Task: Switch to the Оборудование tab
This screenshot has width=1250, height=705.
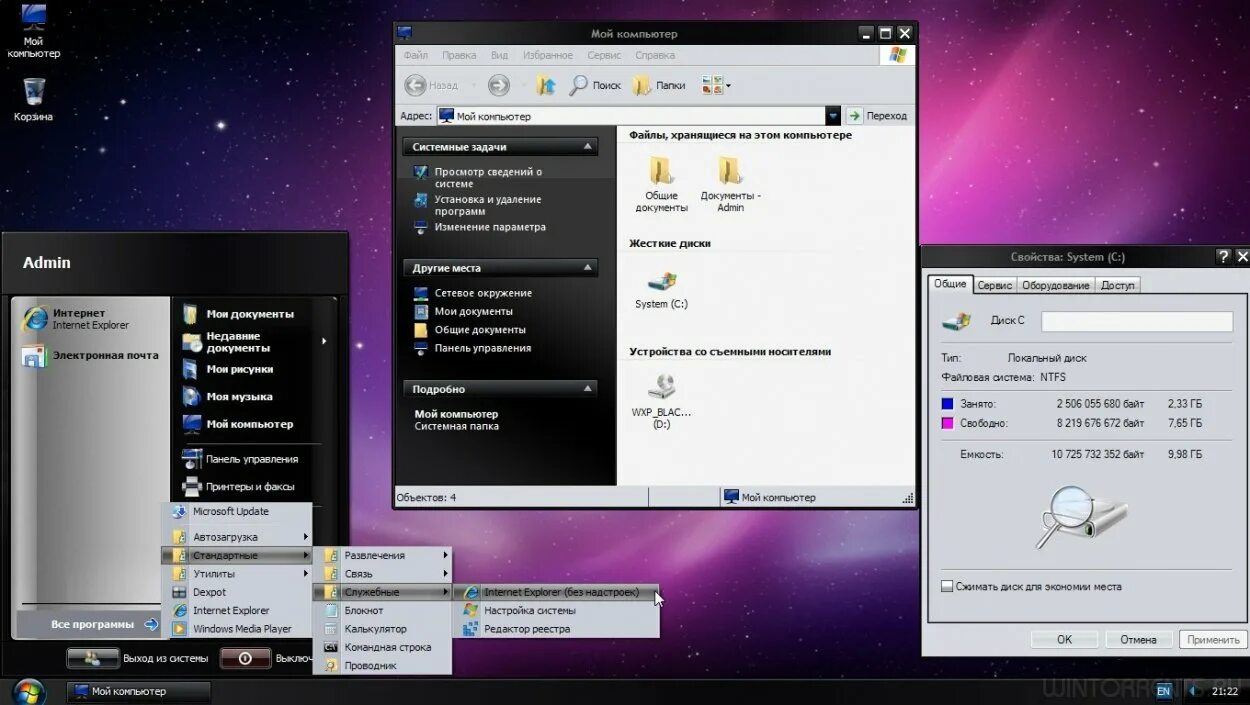Action: (x=1056, y=285)
